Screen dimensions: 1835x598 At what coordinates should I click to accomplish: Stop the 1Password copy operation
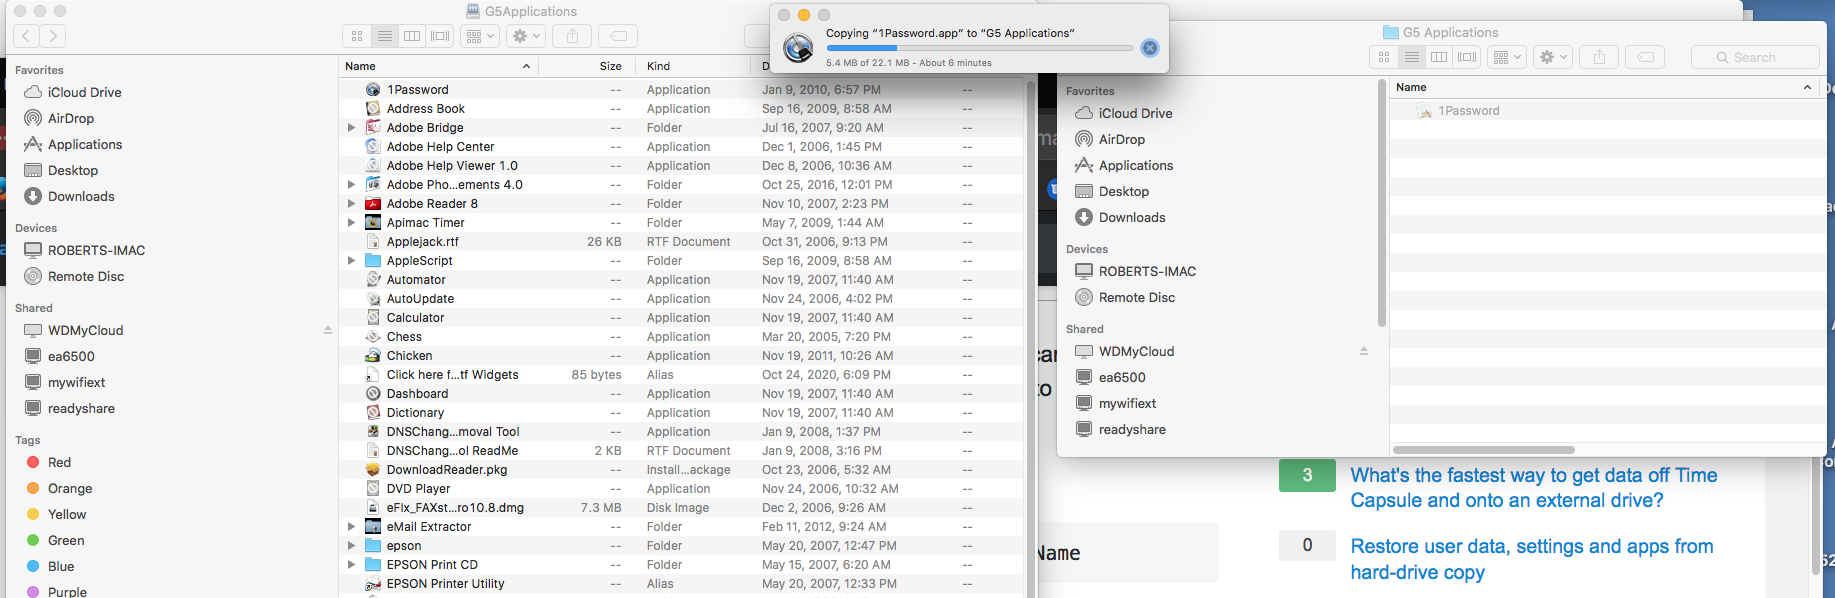1150,48
